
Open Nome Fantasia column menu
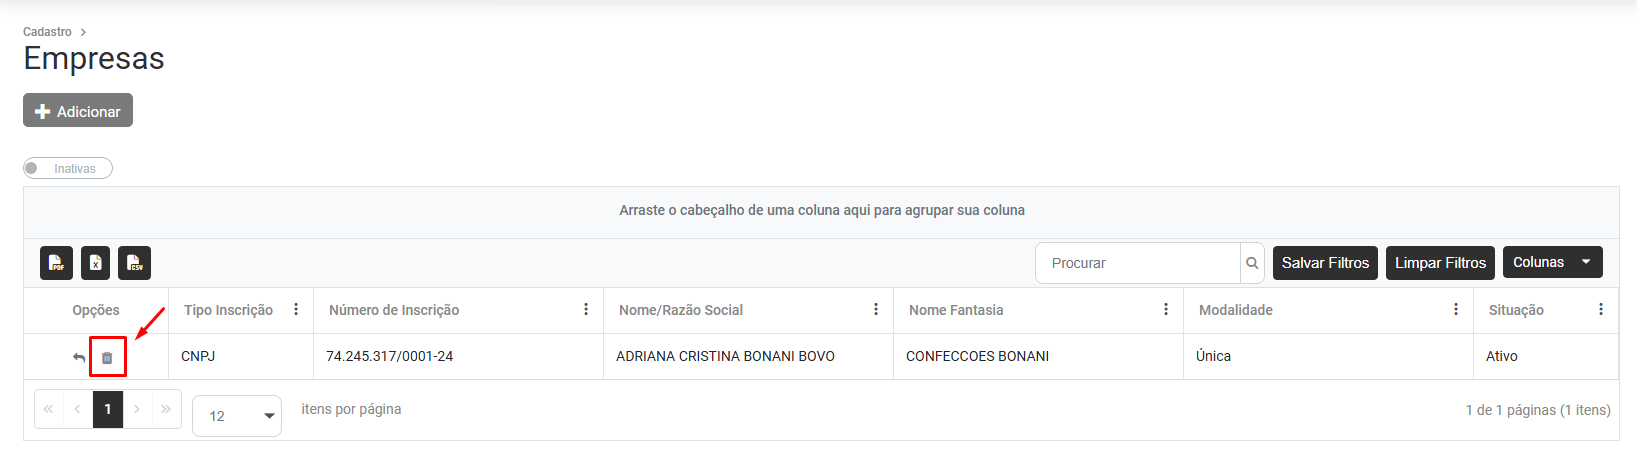[1166, 310]
